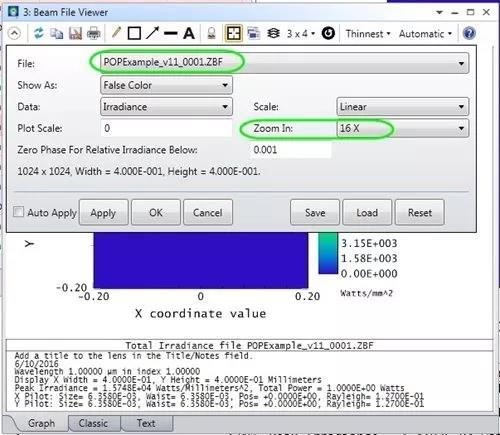Collapse the settings panel with chevron icon
This screenshot has width=500, height=435.
pyautogui.click(x=14, y=33)
